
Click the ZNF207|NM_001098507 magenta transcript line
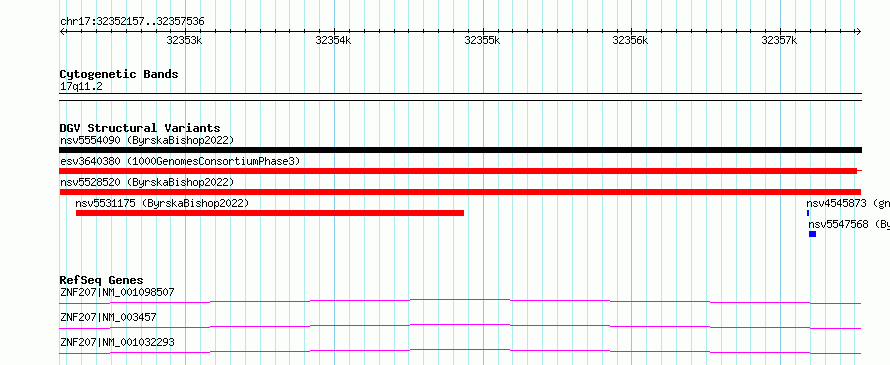pyautogui.click(x=460, y=301)
